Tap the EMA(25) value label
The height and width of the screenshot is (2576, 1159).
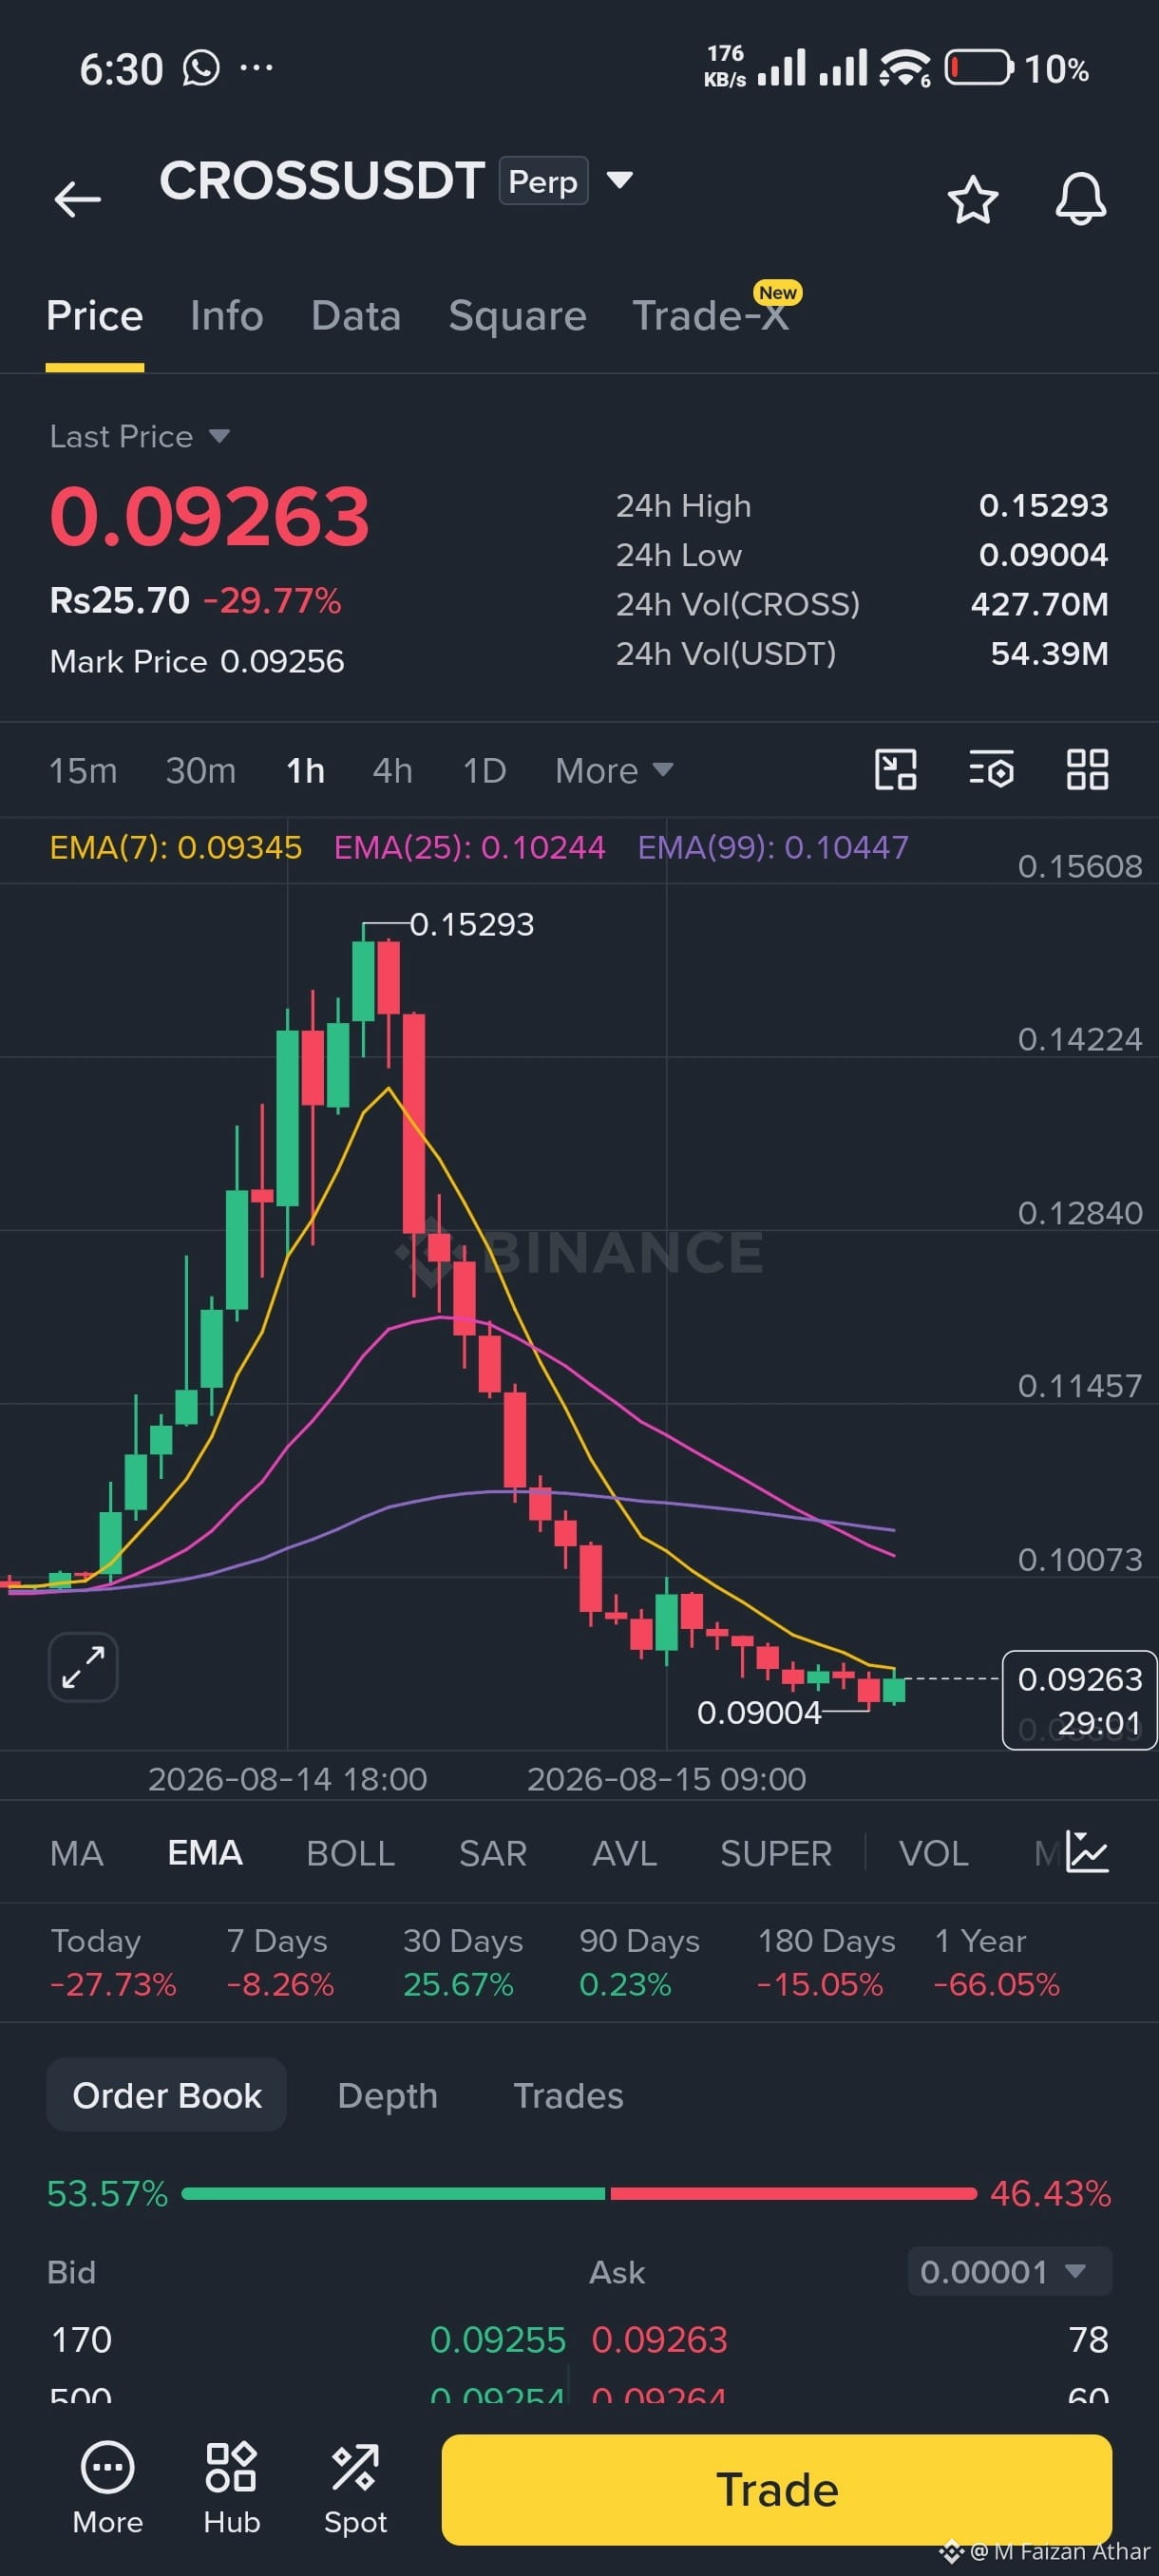[x=469, y=847]
